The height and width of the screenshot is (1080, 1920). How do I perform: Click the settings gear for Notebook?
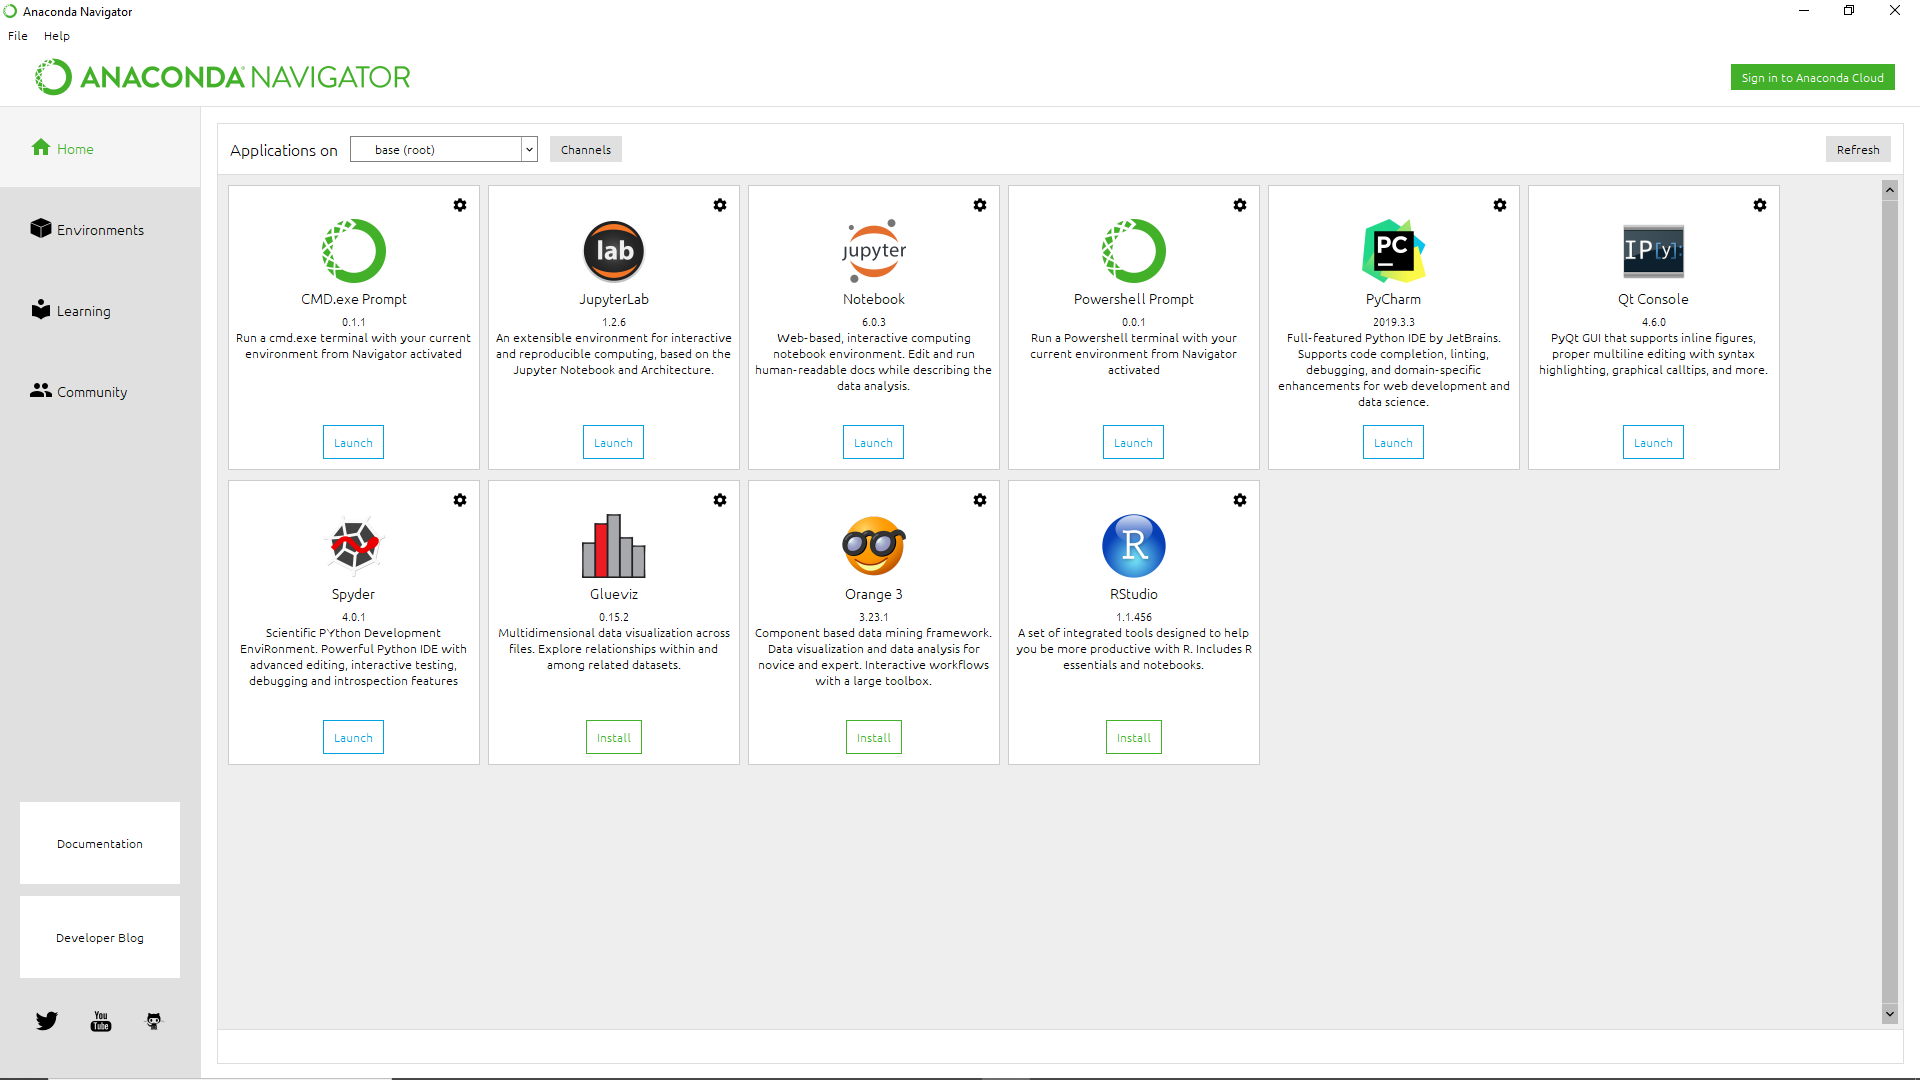tap(980, 204)
